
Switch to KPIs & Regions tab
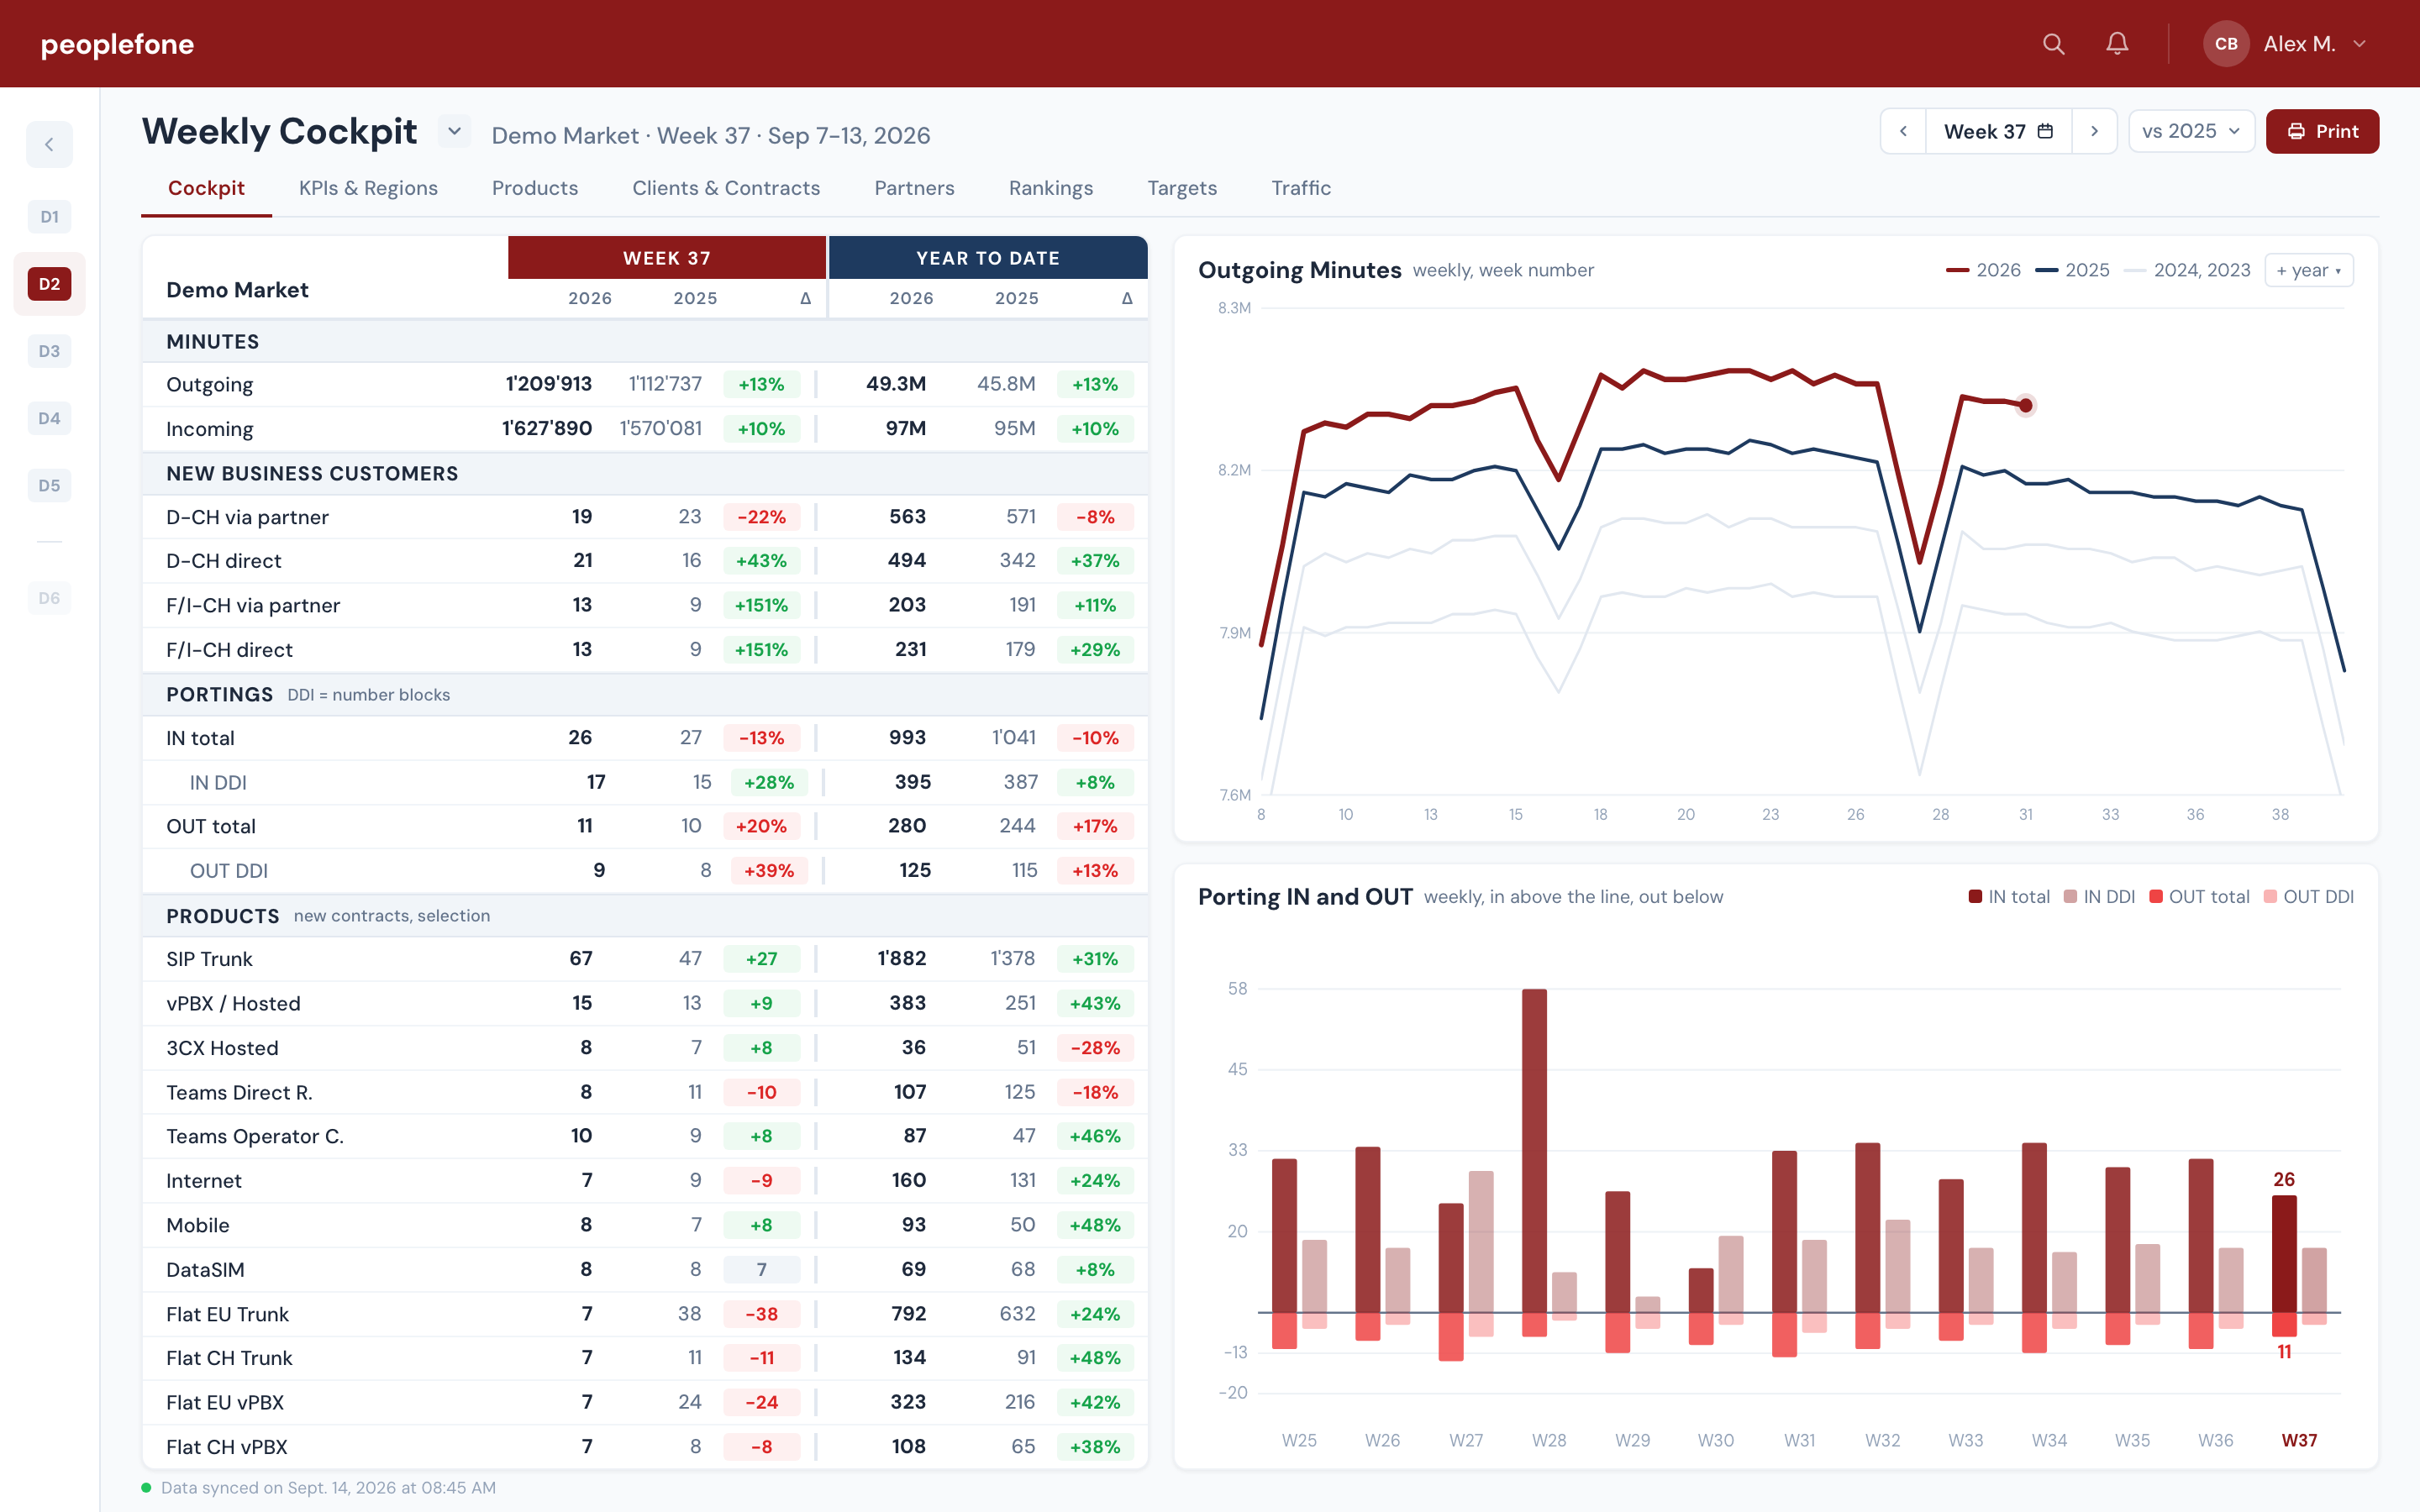coord(368,188)
